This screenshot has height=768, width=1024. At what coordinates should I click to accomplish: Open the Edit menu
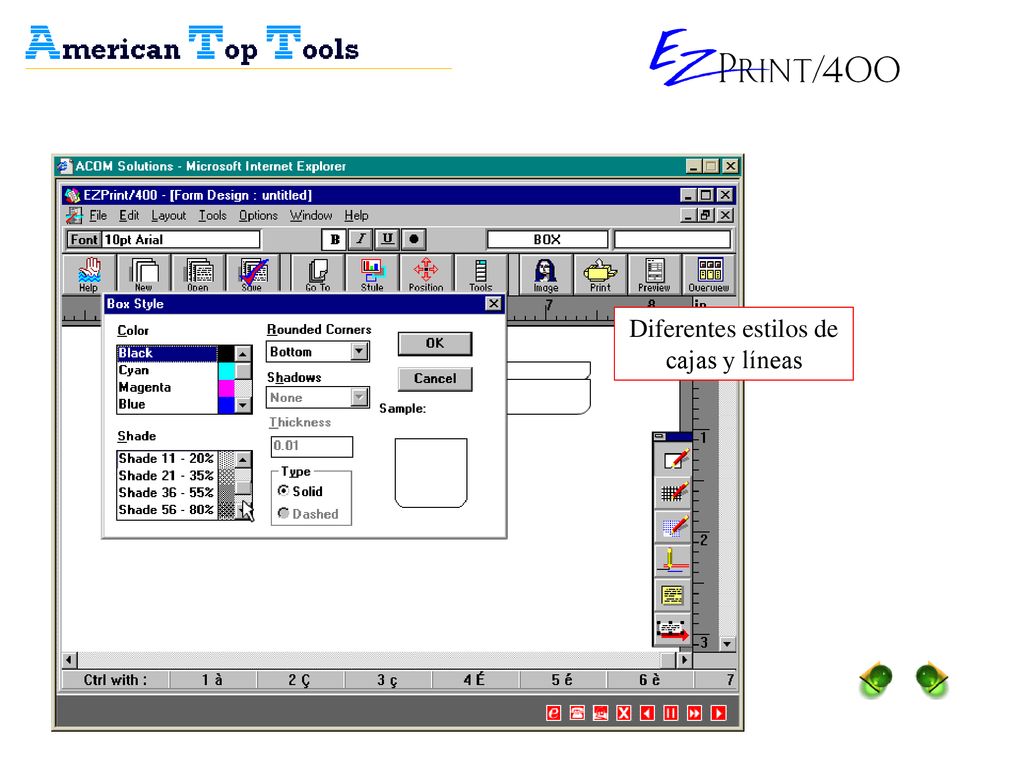(x=129, y=216)
